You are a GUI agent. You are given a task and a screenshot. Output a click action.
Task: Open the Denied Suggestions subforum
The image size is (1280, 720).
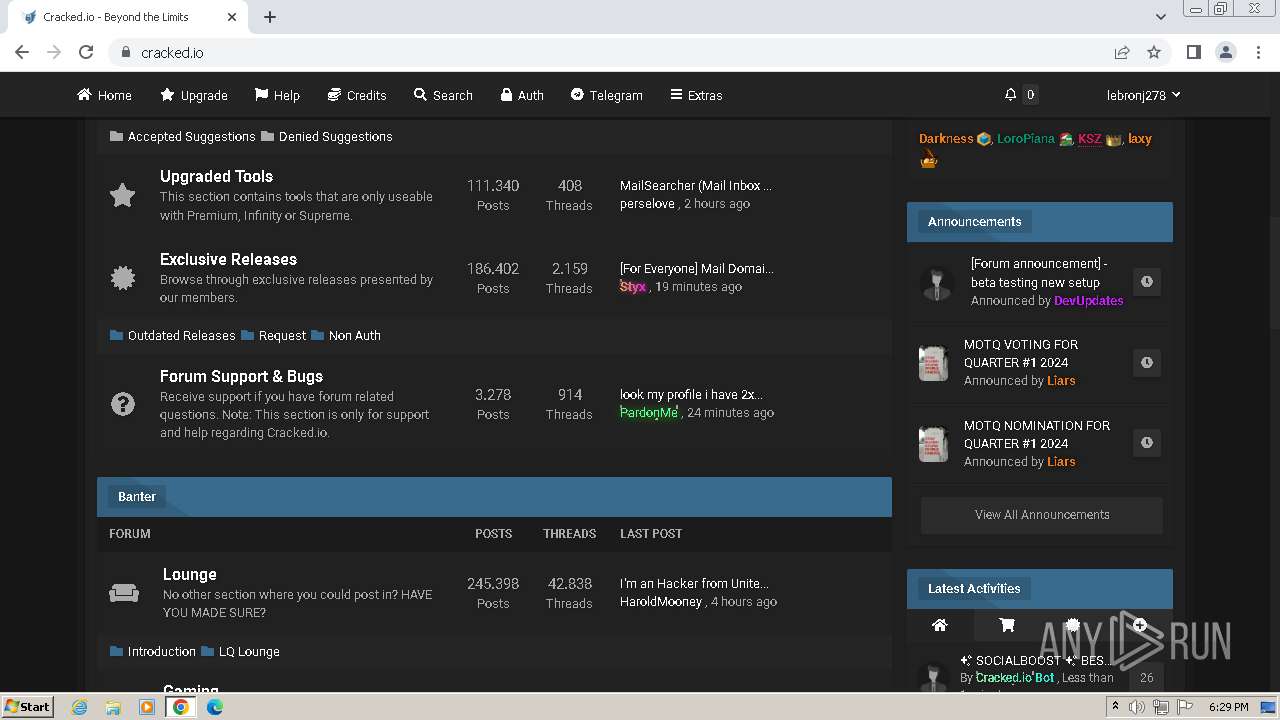pos(335,136)
